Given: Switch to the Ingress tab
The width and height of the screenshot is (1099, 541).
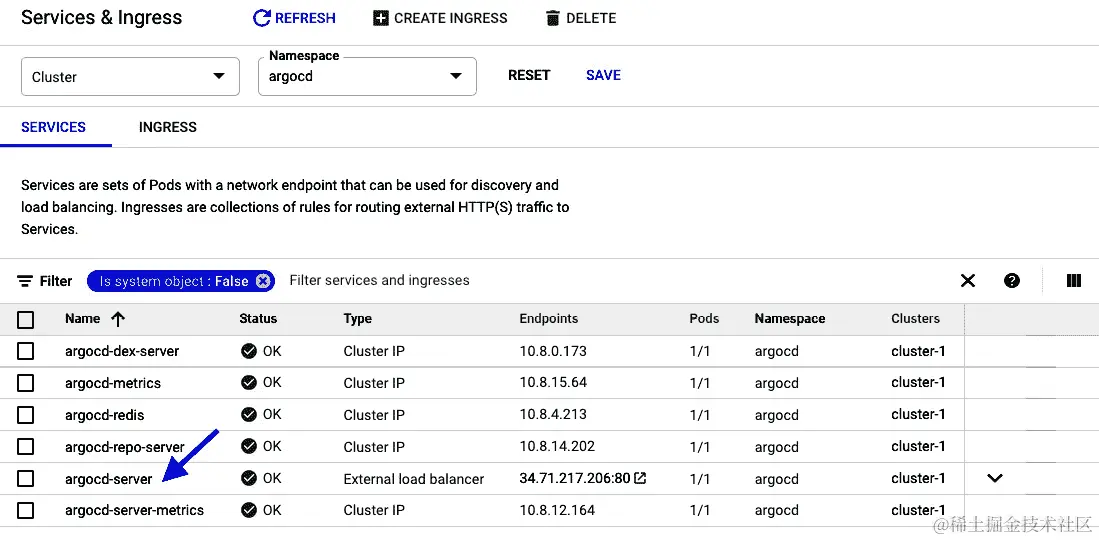Looking at the screenshot, I should click(168, 127).
